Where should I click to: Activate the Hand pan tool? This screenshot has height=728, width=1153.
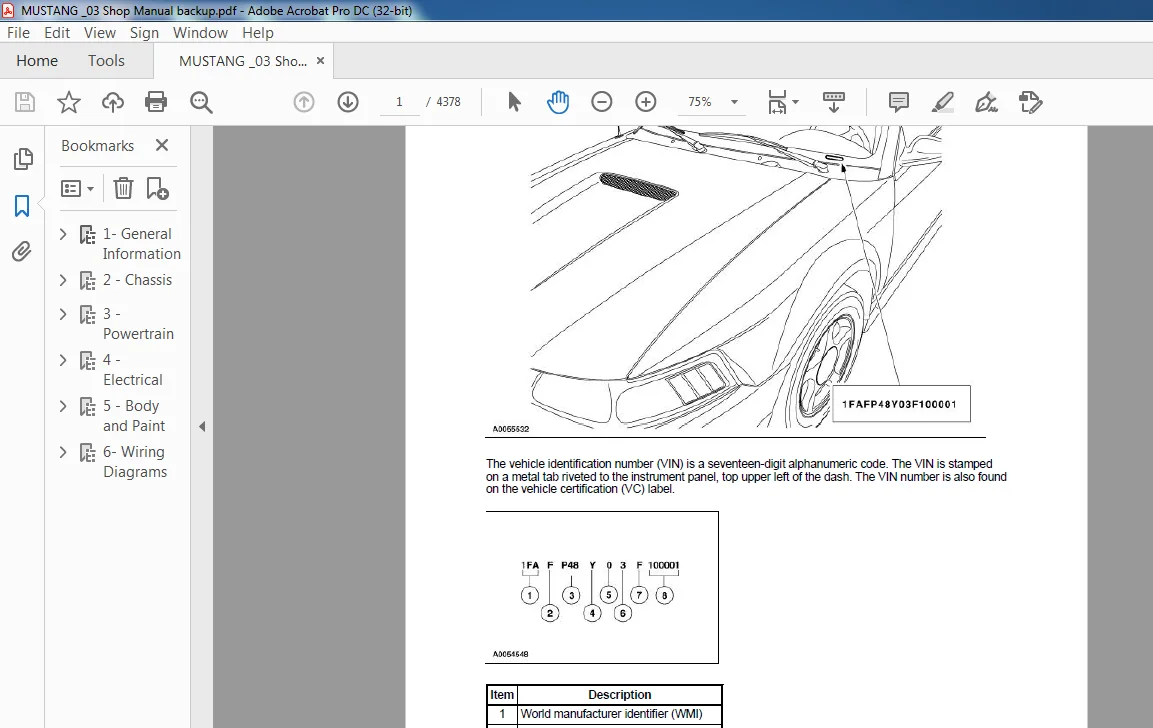coord(557,101)
